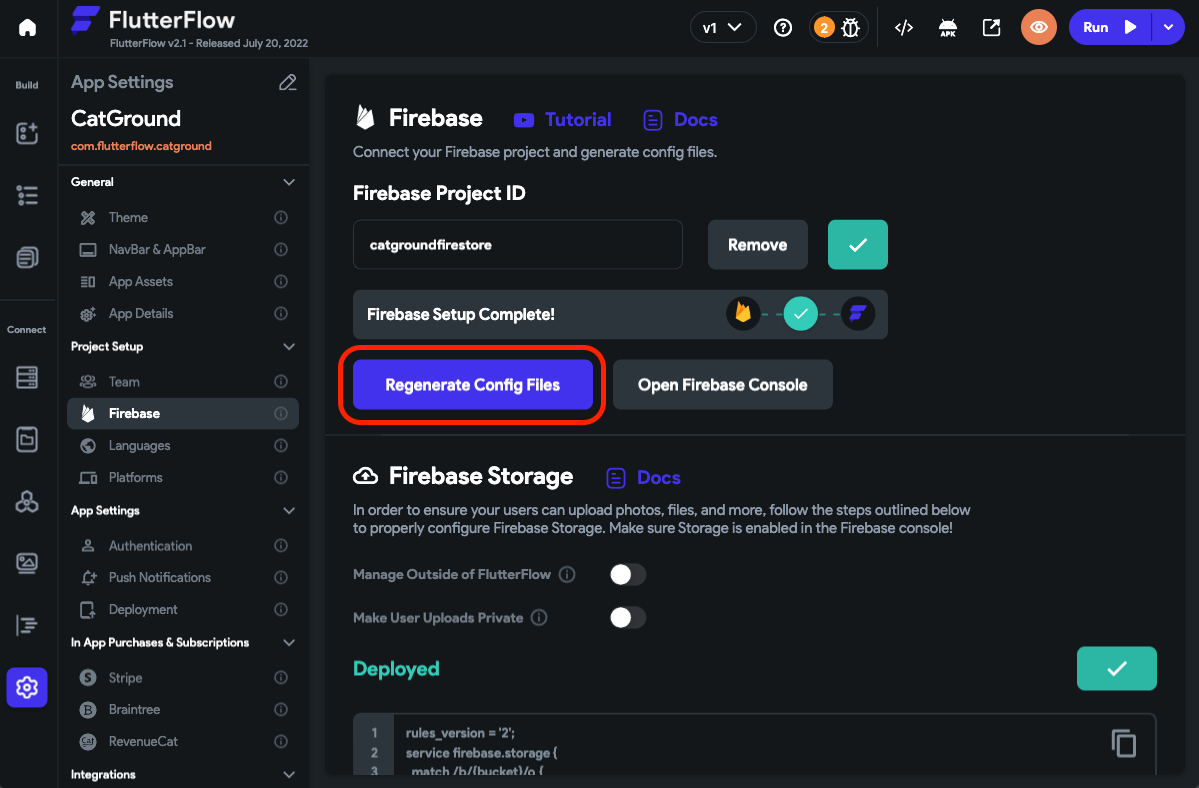Click Regenerate Config Files button
Screen dimensions: 1199x788
tap(473, 384)
